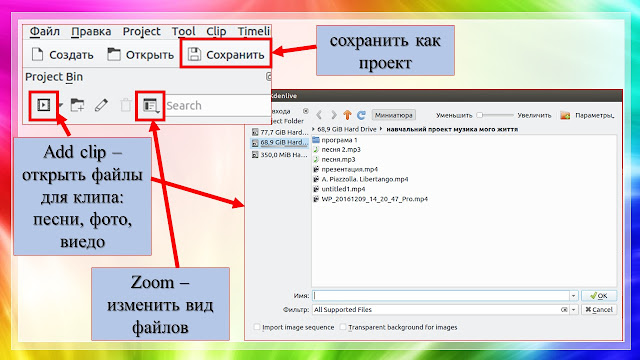Click the Имя file name field
Screen dimensions: 640x360
(x=441, y=296)
